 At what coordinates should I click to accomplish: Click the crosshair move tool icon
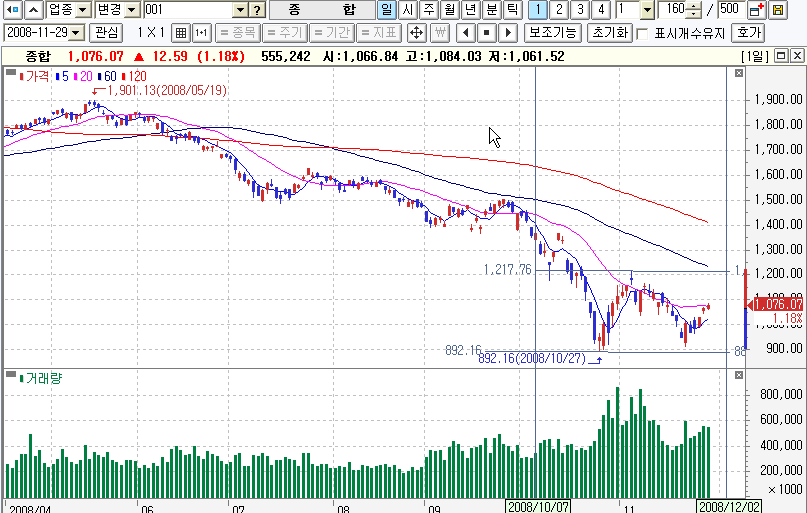click(415, 33)
